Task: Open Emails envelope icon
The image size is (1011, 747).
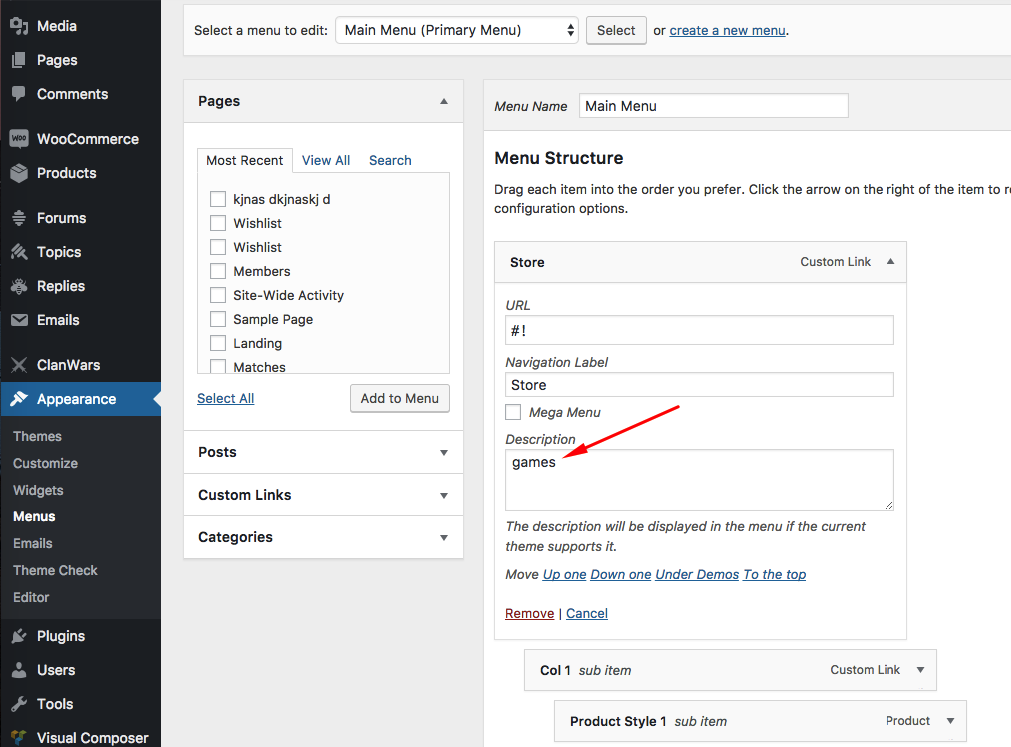Action: pos(19,320)
